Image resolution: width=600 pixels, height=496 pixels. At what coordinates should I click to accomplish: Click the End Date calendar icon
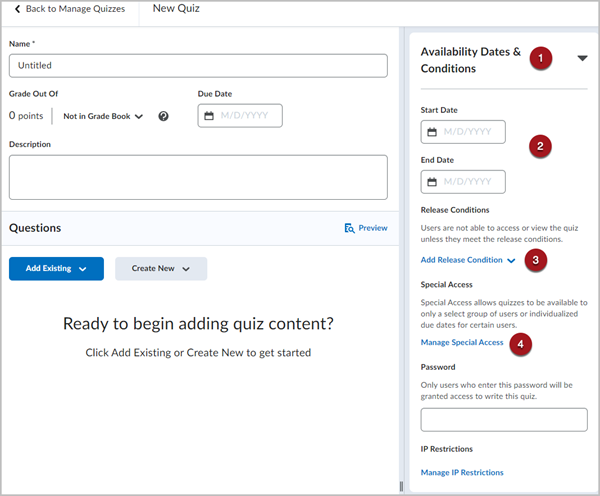[x=432, y=182]
